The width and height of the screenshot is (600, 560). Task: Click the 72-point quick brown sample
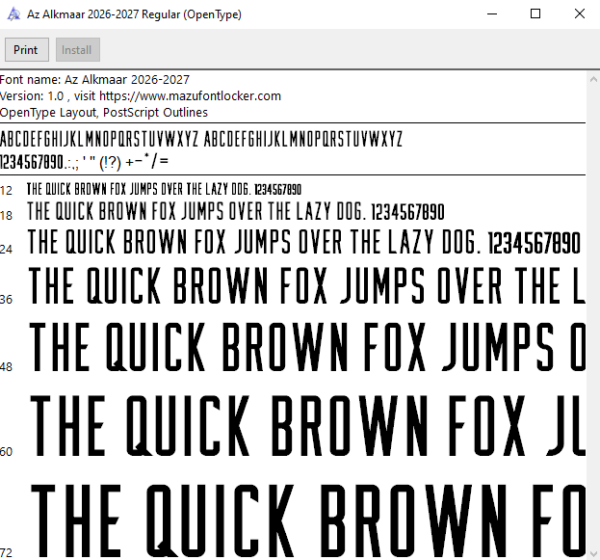[308, 521]
